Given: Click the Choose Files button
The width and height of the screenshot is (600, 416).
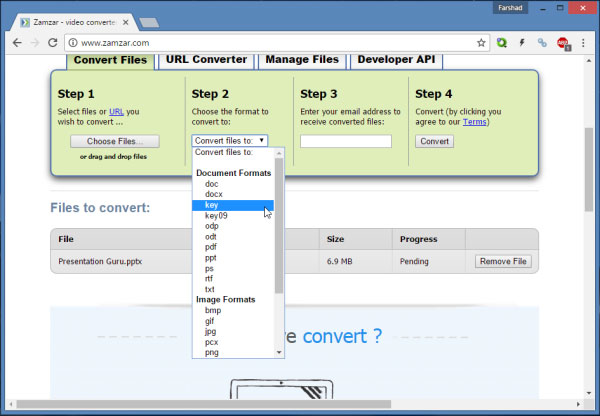Looking at the screenshot, I should (115, 141).
